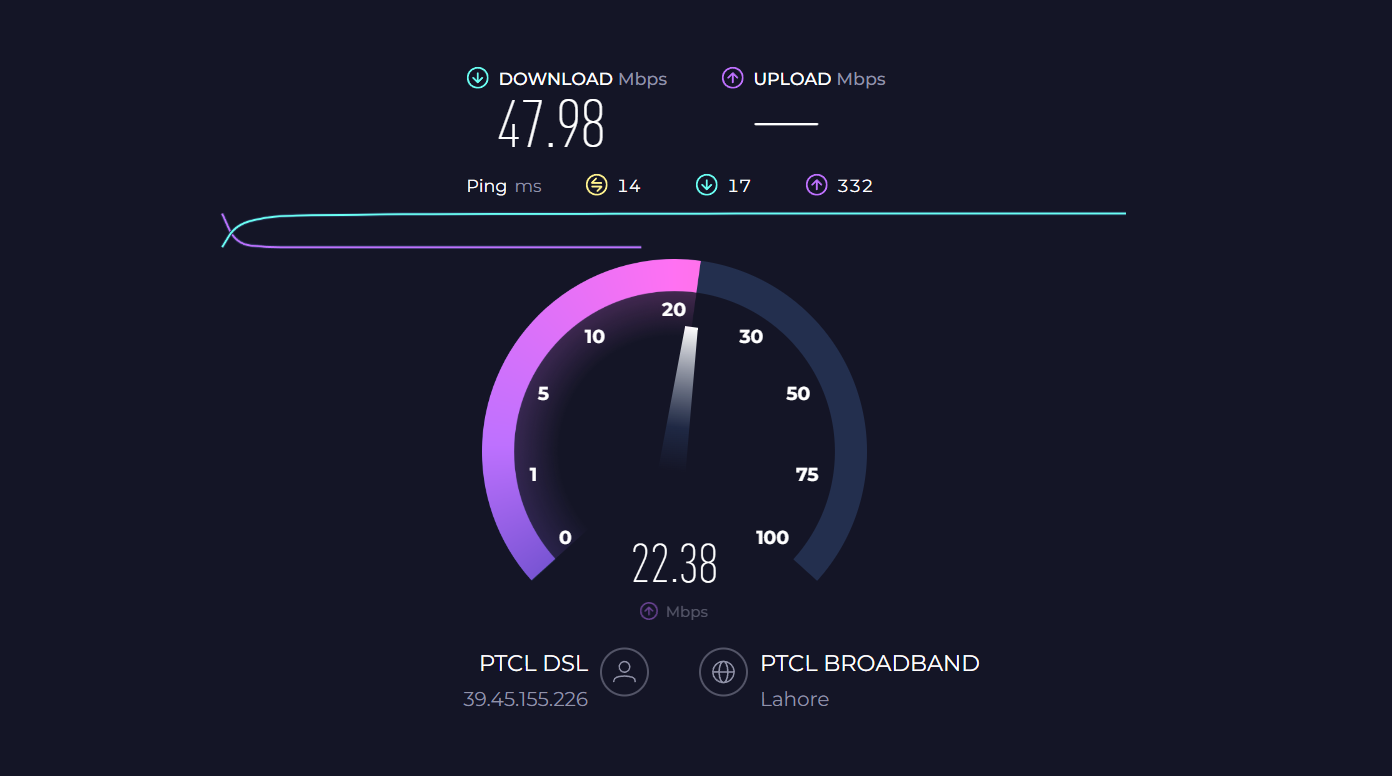Click the Ping ms label
This screenshot has height=776, width=1392.
tap(504, 186)
